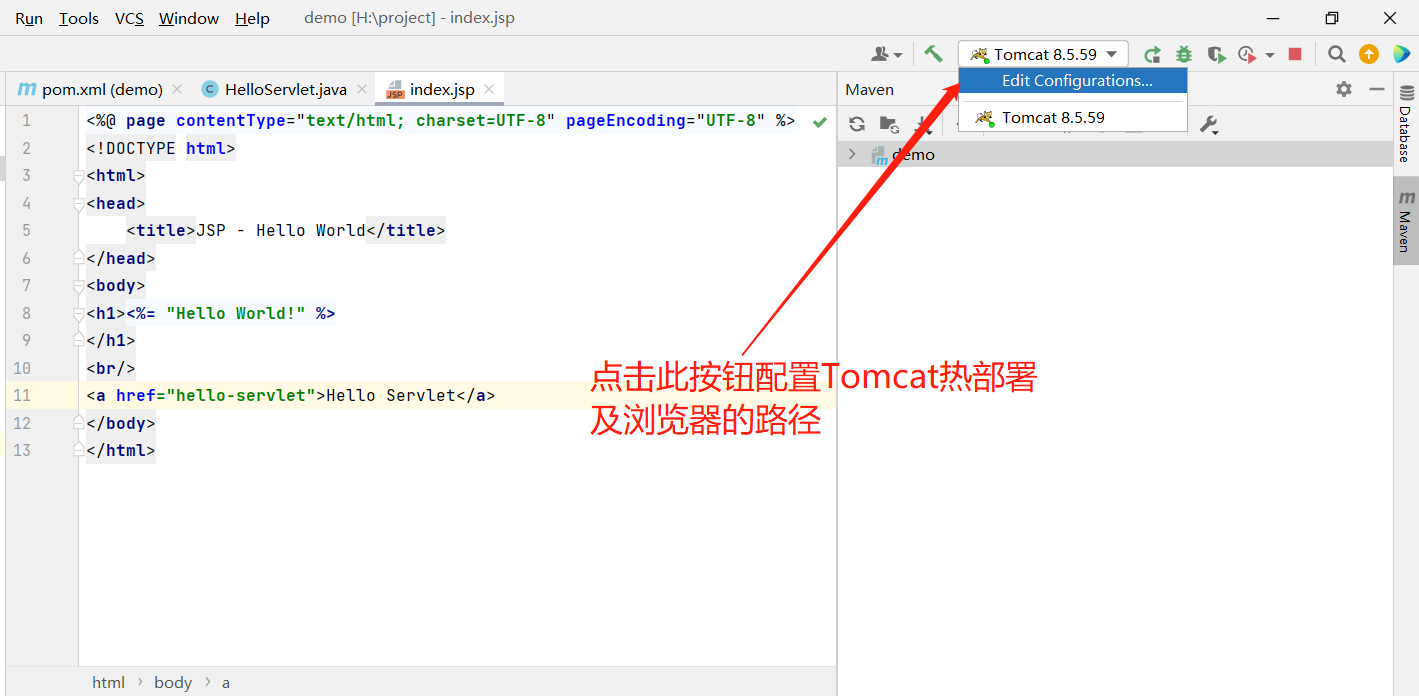Open the Window menu
Viewport: 1419px width, 696px height.
pyautogui.click(x=189, y=18)
